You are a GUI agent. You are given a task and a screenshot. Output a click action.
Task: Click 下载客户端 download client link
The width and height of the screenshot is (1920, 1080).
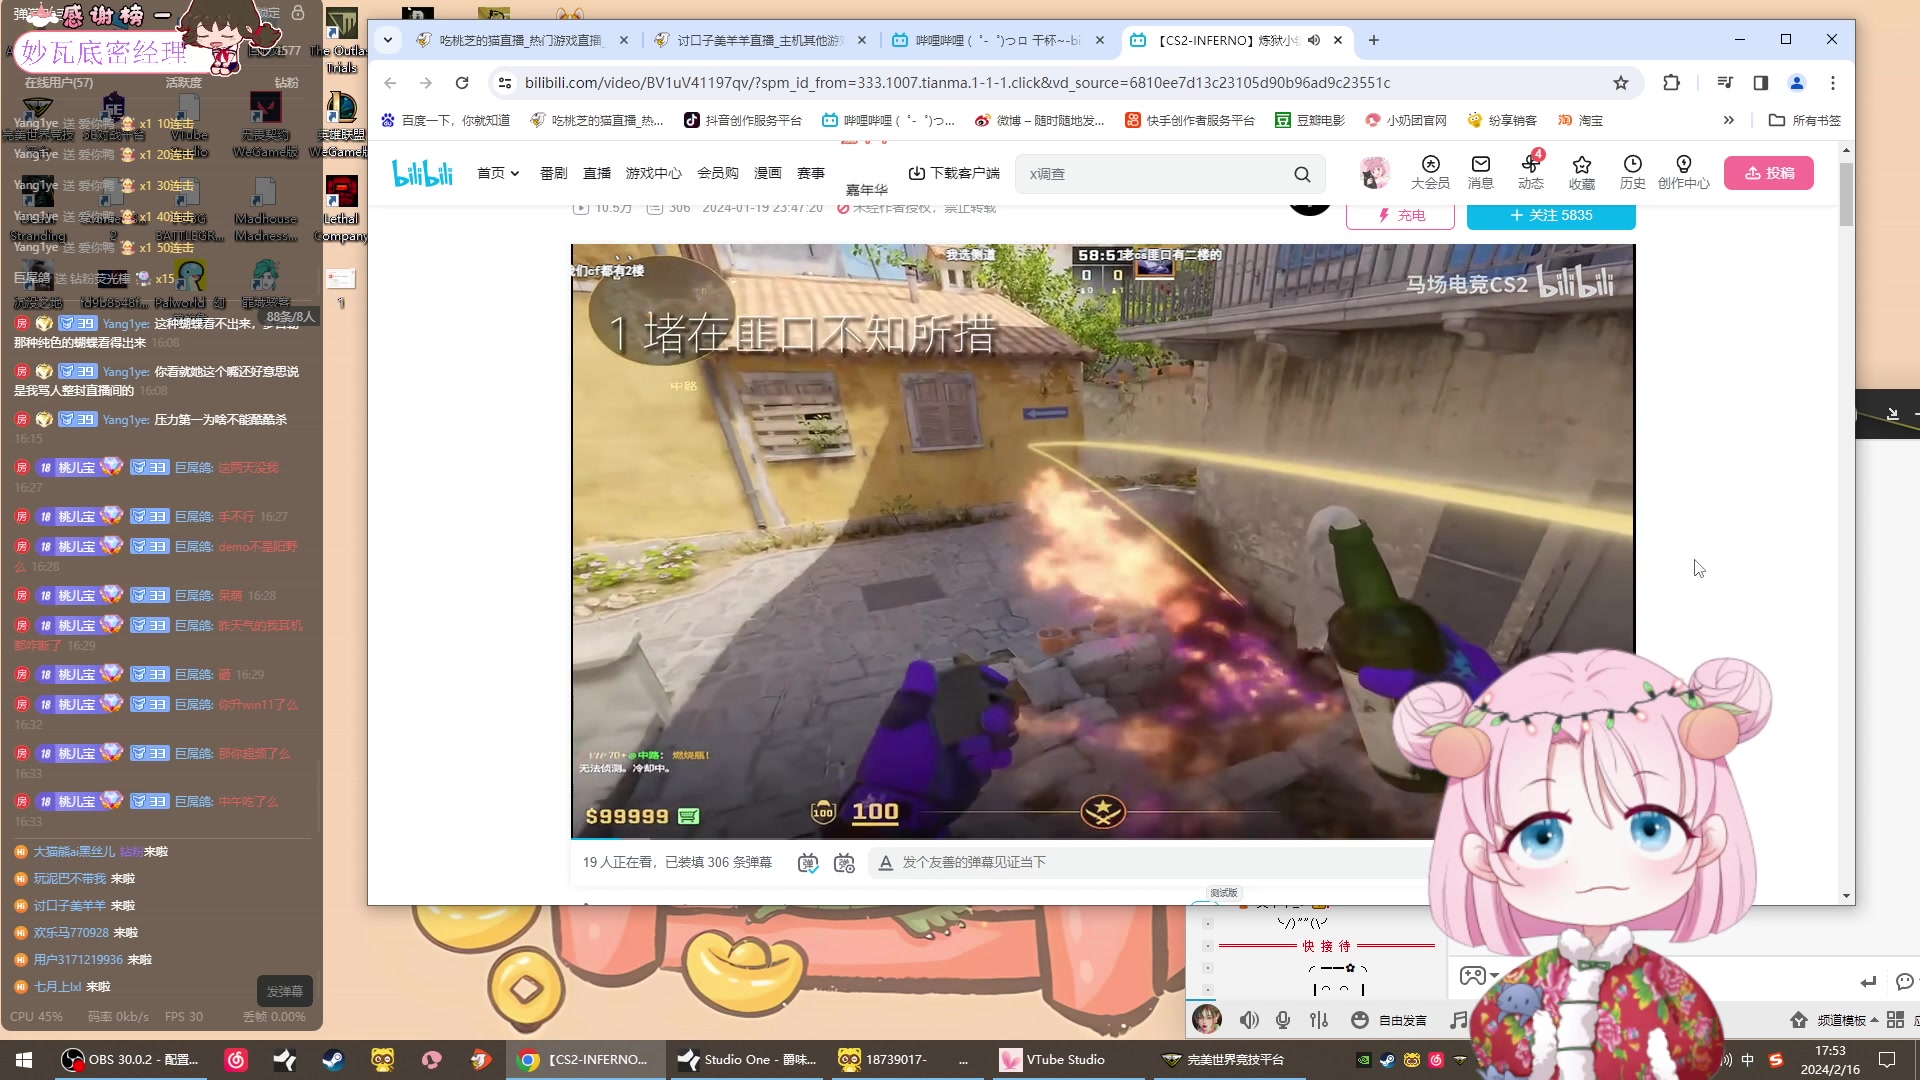[954, 173]
